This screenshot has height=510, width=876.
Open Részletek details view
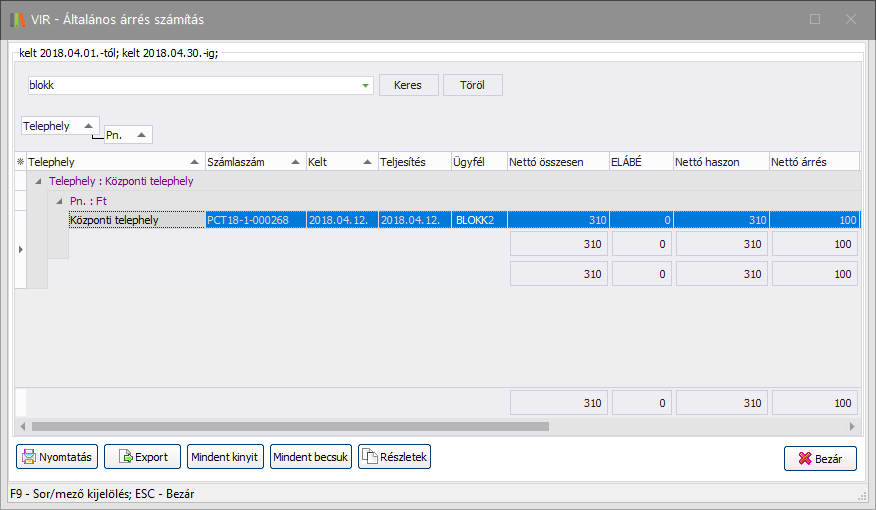tap(394, 457)
